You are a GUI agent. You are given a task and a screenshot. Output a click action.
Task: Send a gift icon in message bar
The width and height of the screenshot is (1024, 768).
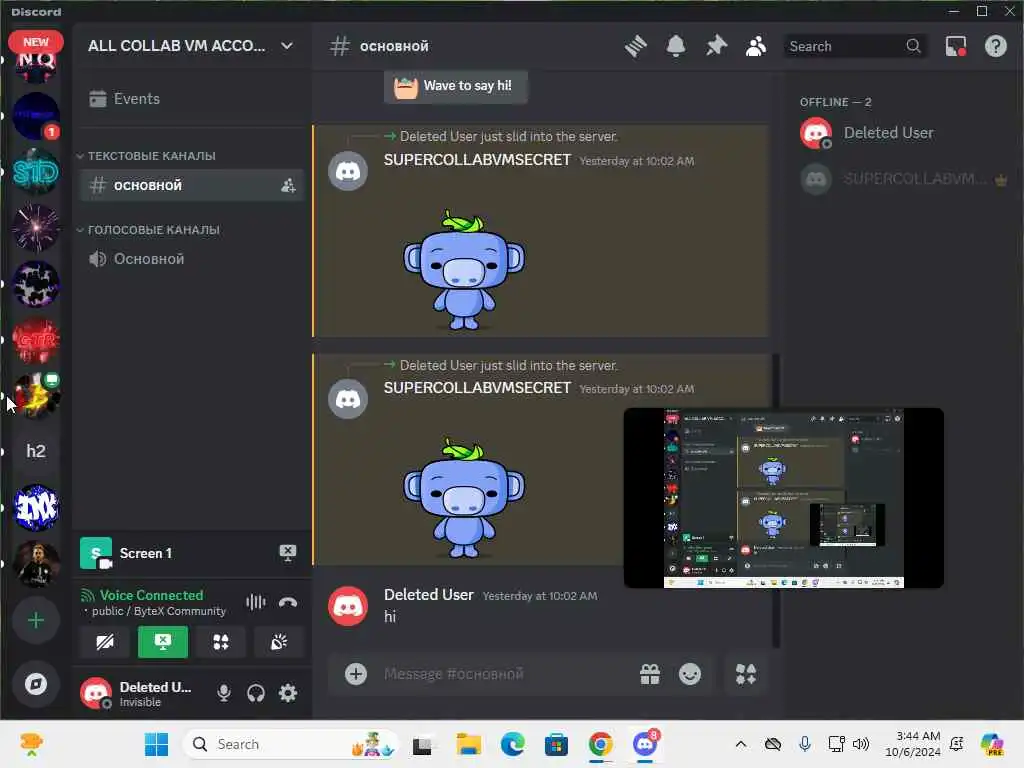click(x=650, y=674)
